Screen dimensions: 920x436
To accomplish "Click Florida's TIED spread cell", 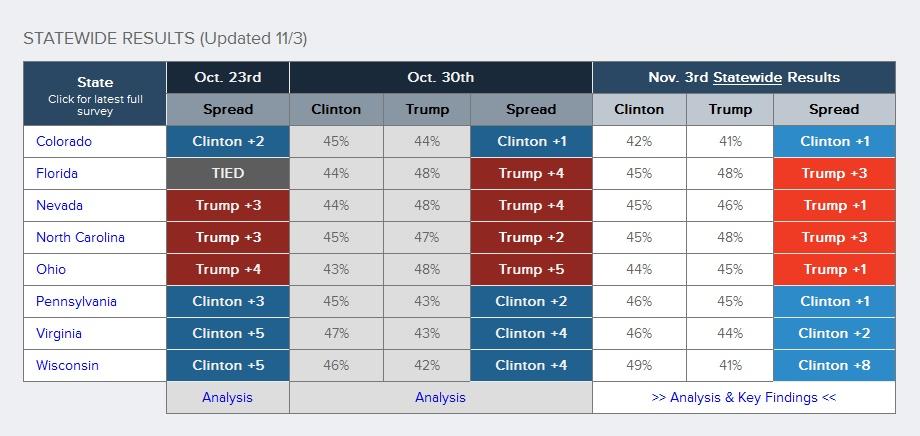I will (227, 173).
